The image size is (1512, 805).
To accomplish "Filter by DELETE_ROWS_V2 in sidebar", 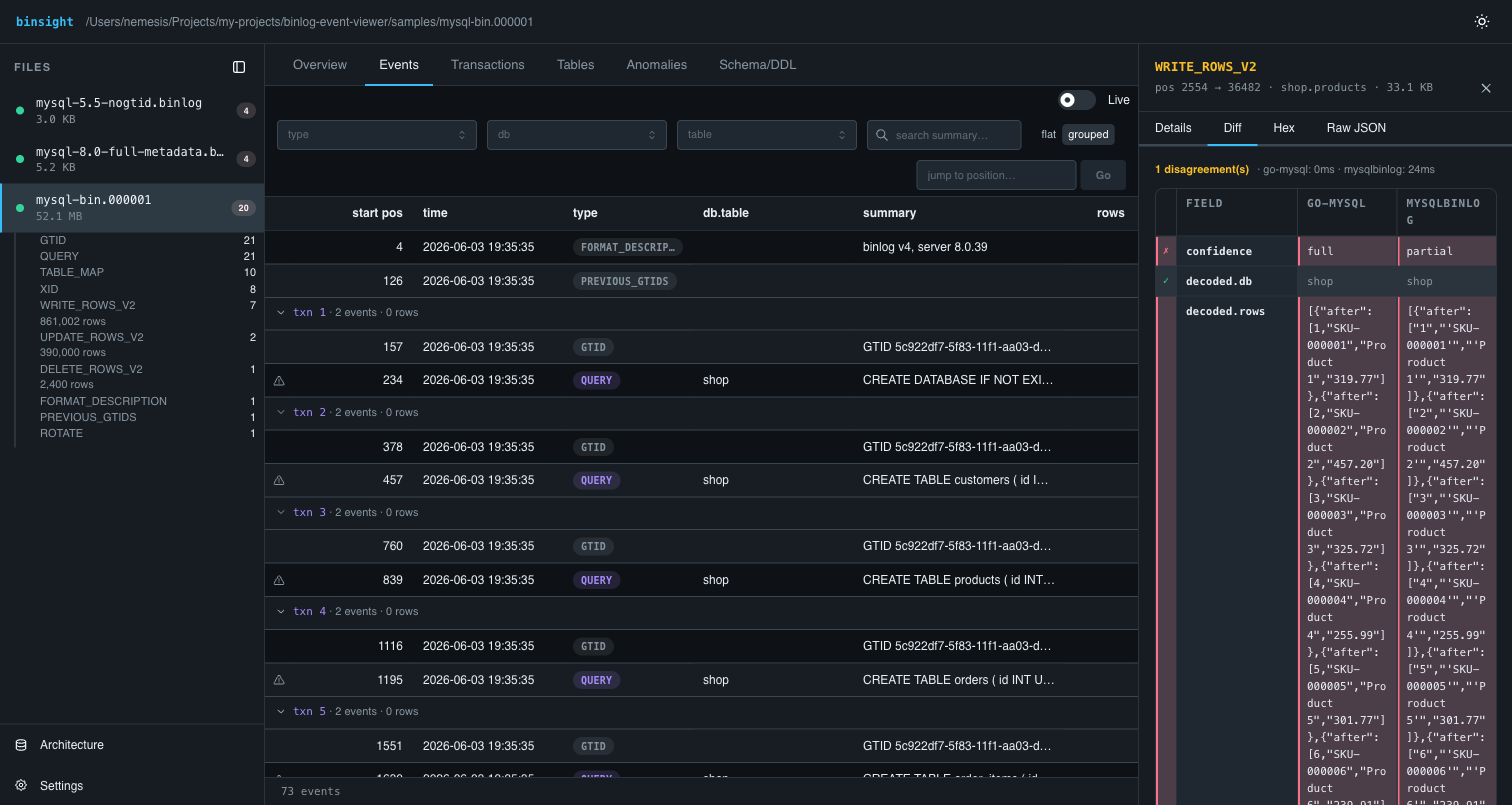I will pyautogui.click(x=147, y=369).
